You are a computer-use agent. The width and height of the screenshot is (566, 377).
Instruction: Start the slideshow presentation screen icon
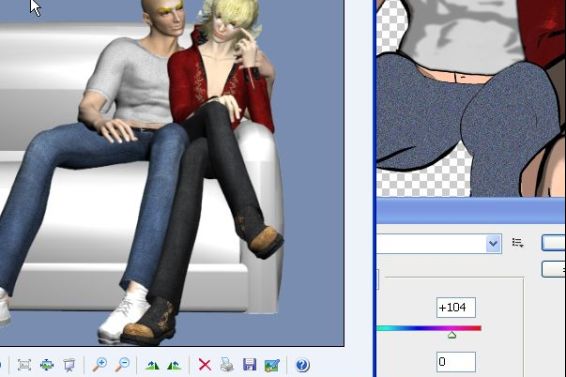[x=69, y=365]
